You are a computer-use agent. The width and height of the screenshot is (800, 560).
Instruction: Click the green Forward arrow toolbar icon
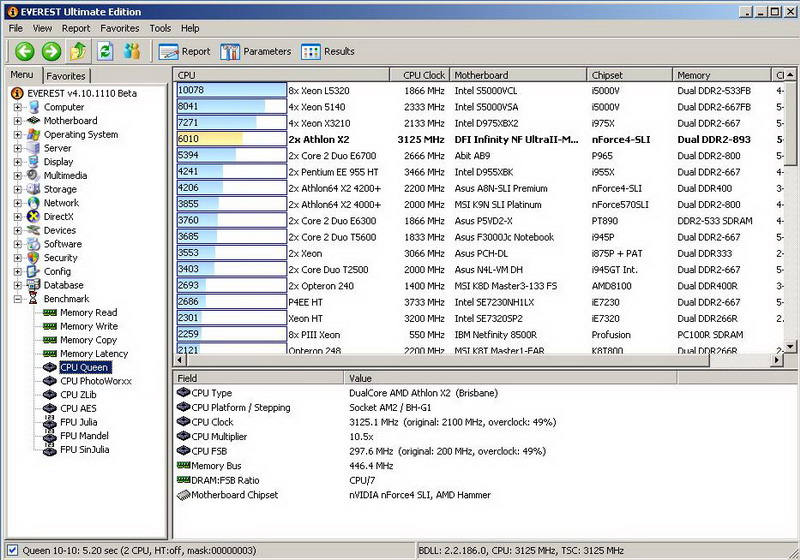point(52,51)
